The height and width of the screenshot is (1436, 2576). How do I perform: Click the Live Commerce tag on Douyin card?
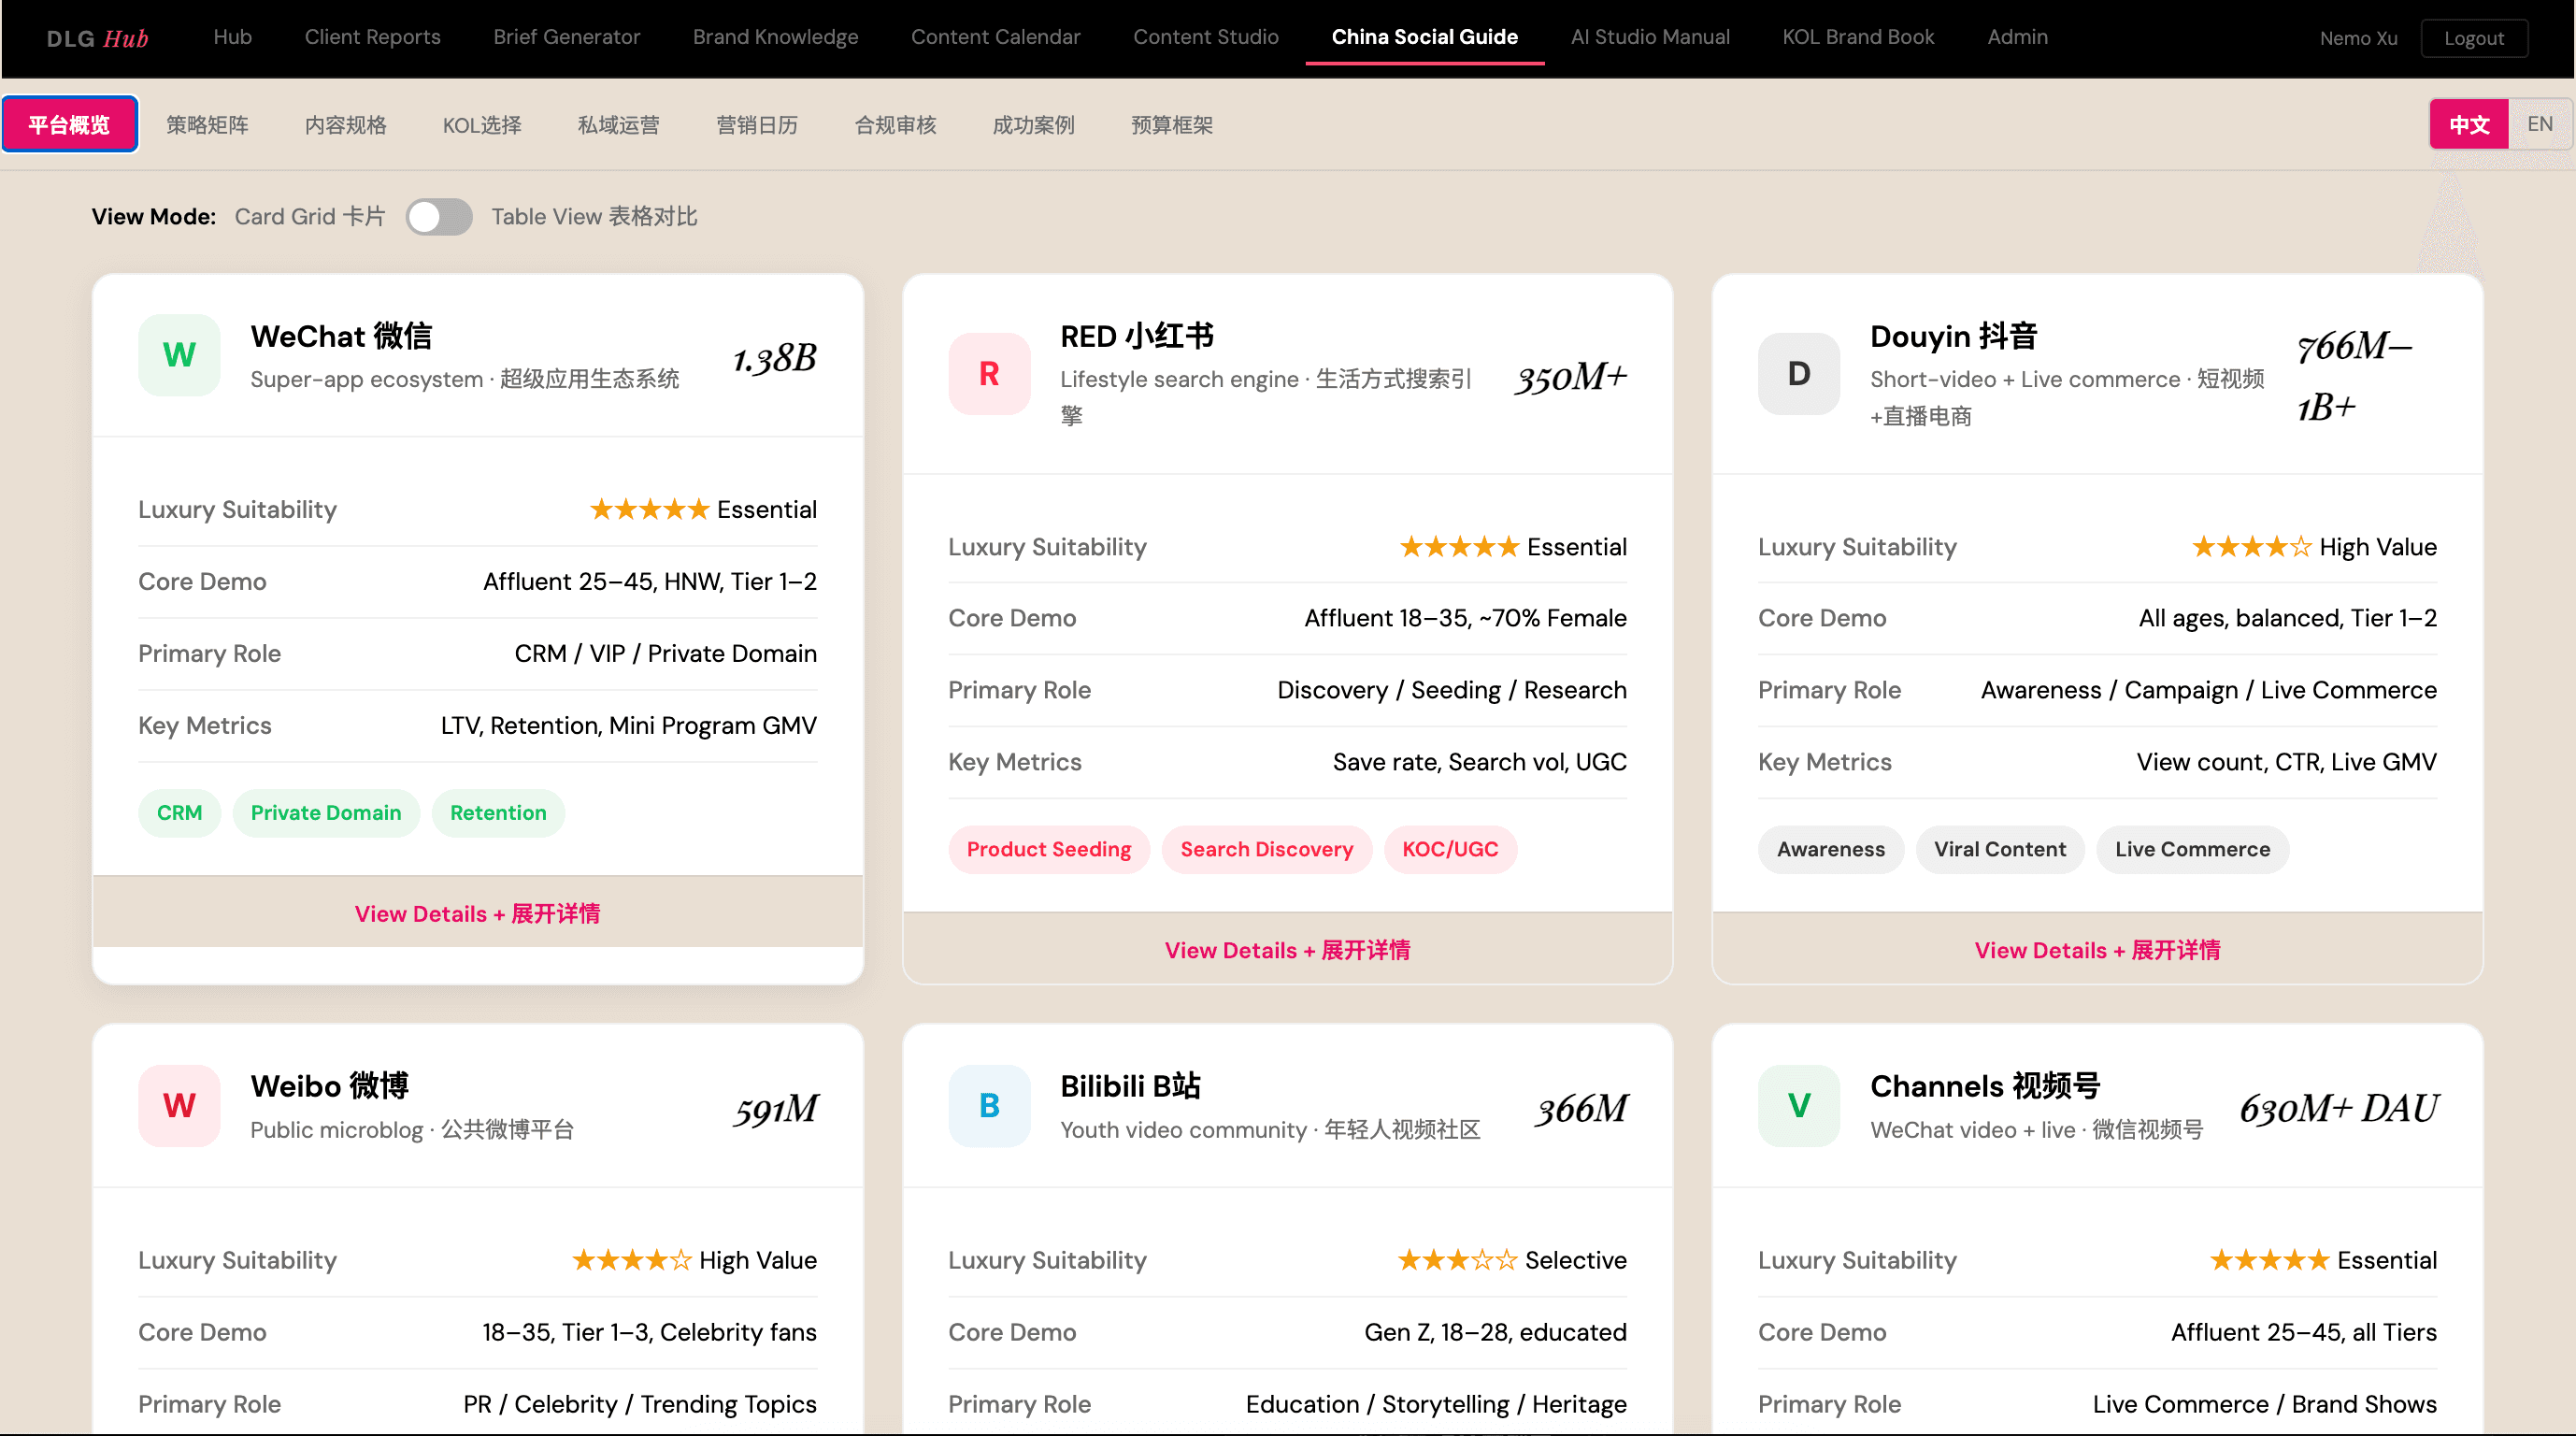point(2192,849)
